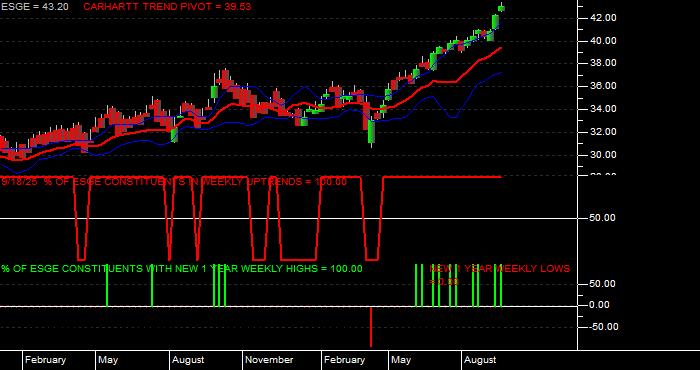
Task: Click the new 1 year weekly highs = 100.00 label
Action: point(182,269)
